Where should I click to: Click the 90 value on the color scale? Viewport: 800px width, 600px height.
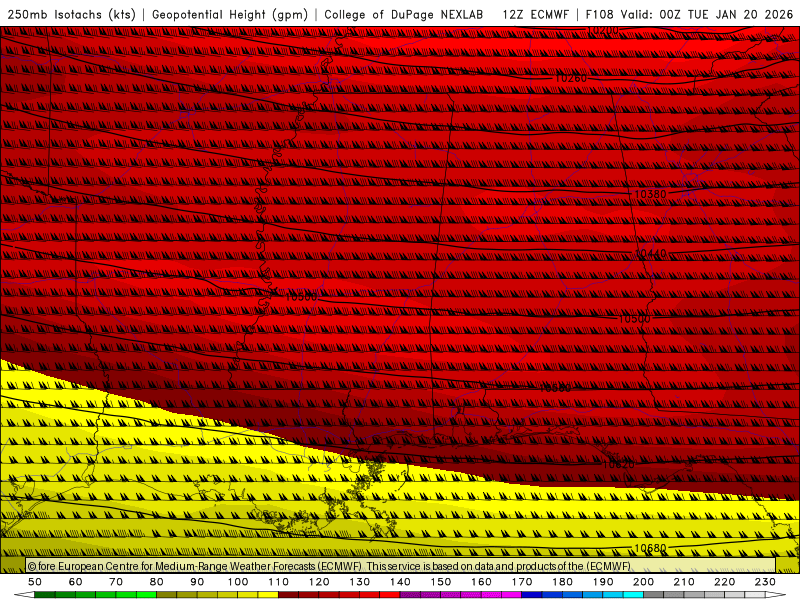pos(197,582)
